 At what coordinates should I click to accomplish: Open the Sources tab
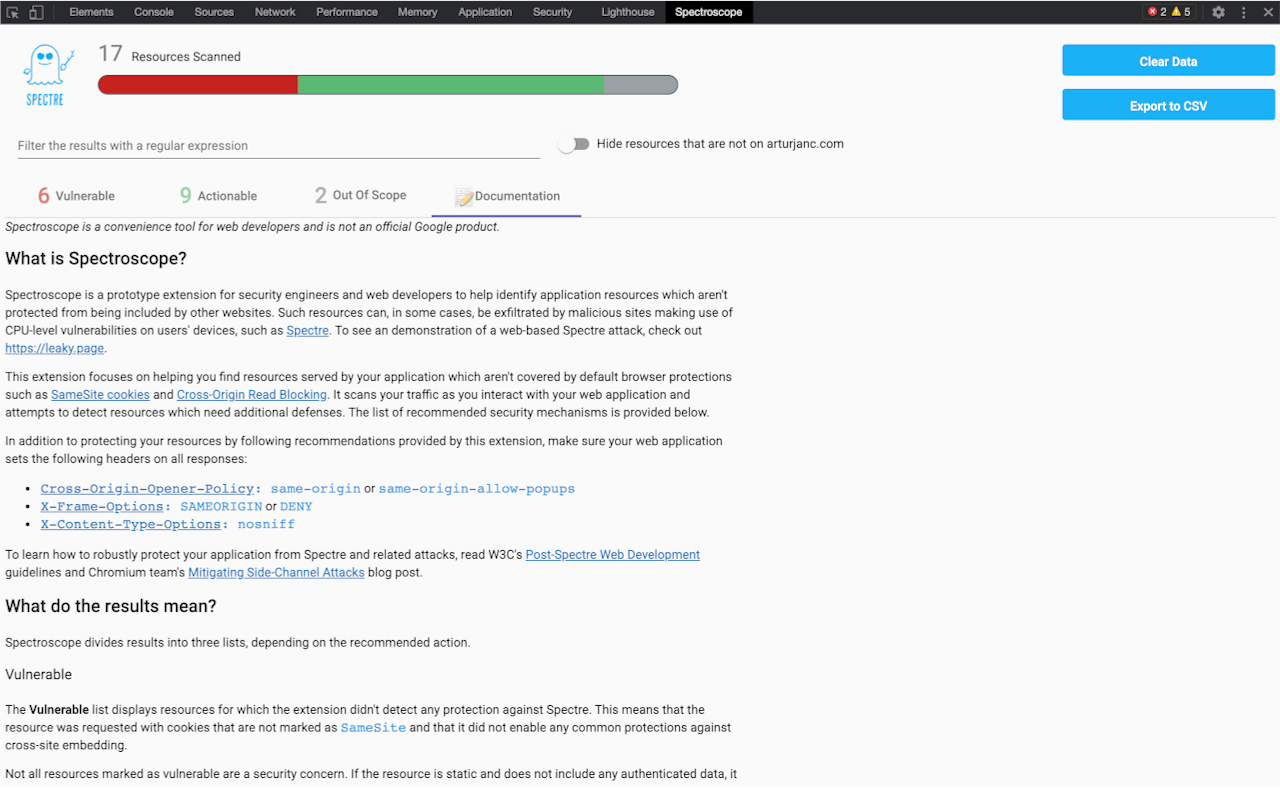214,12
